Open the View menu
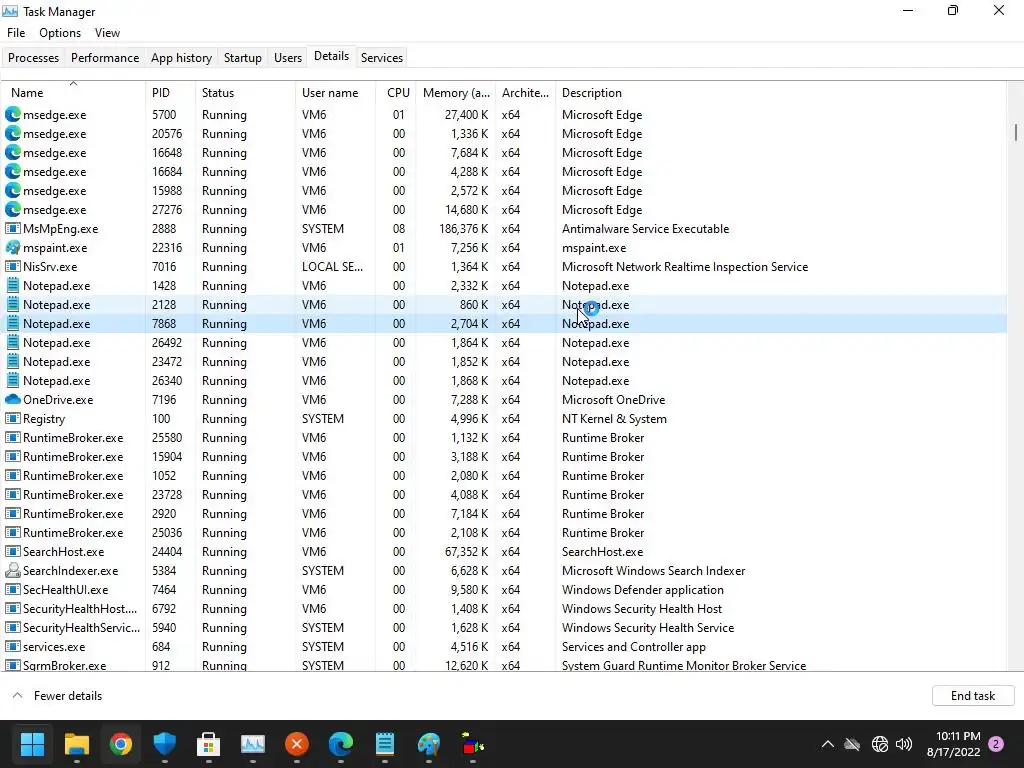 pos(107,33)
